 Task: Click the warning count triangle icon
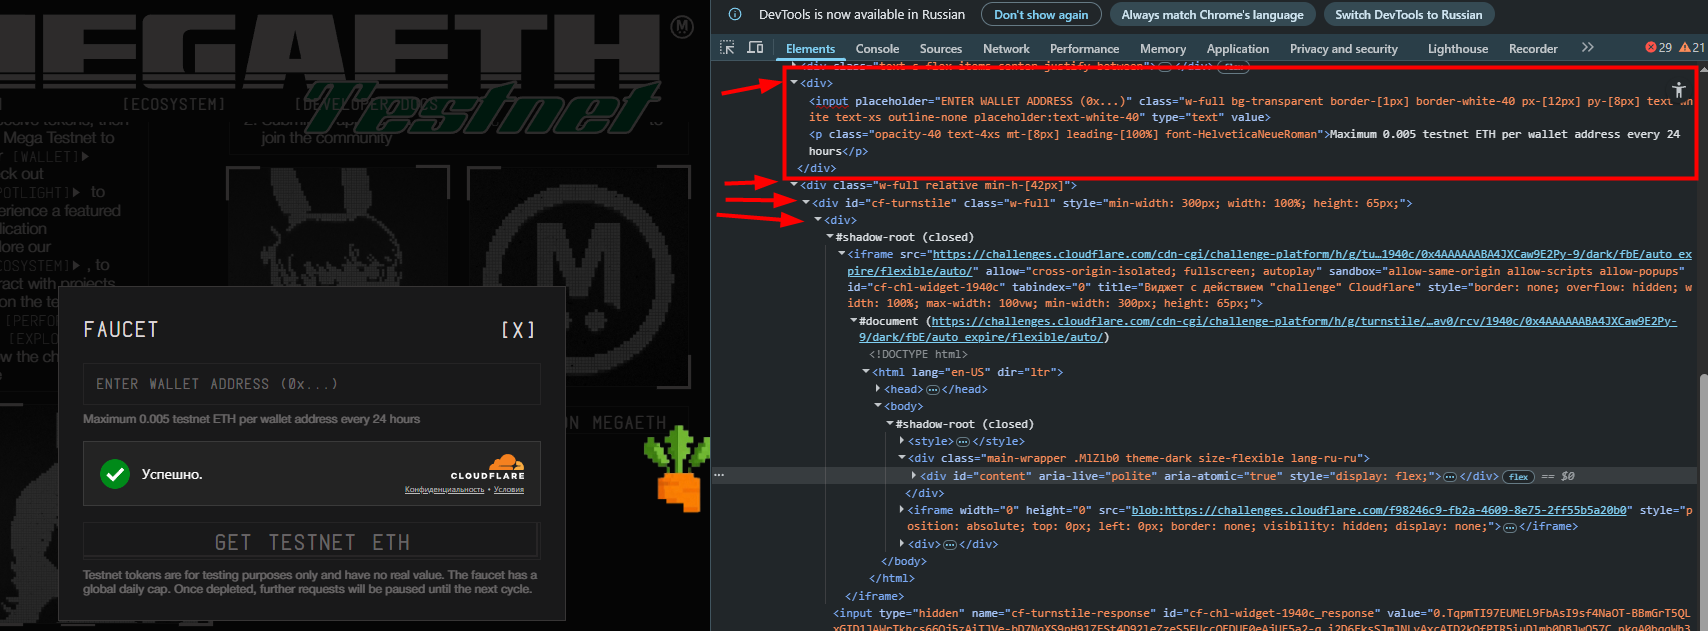click(1685, 48)
